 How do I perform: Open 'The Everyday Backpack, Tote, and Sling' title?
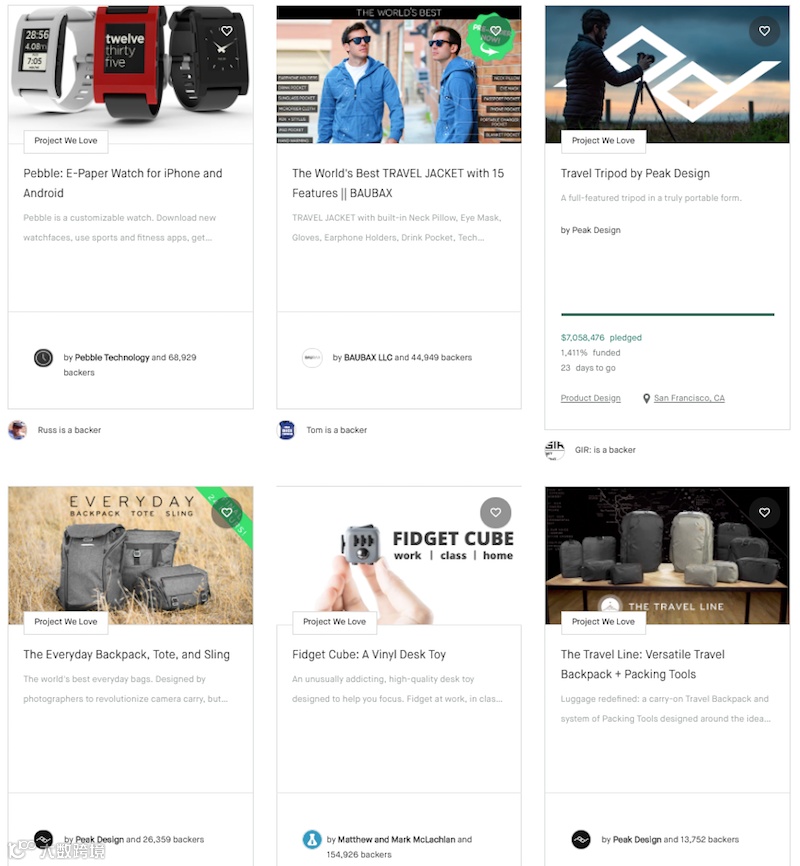[x=127, y=654]
